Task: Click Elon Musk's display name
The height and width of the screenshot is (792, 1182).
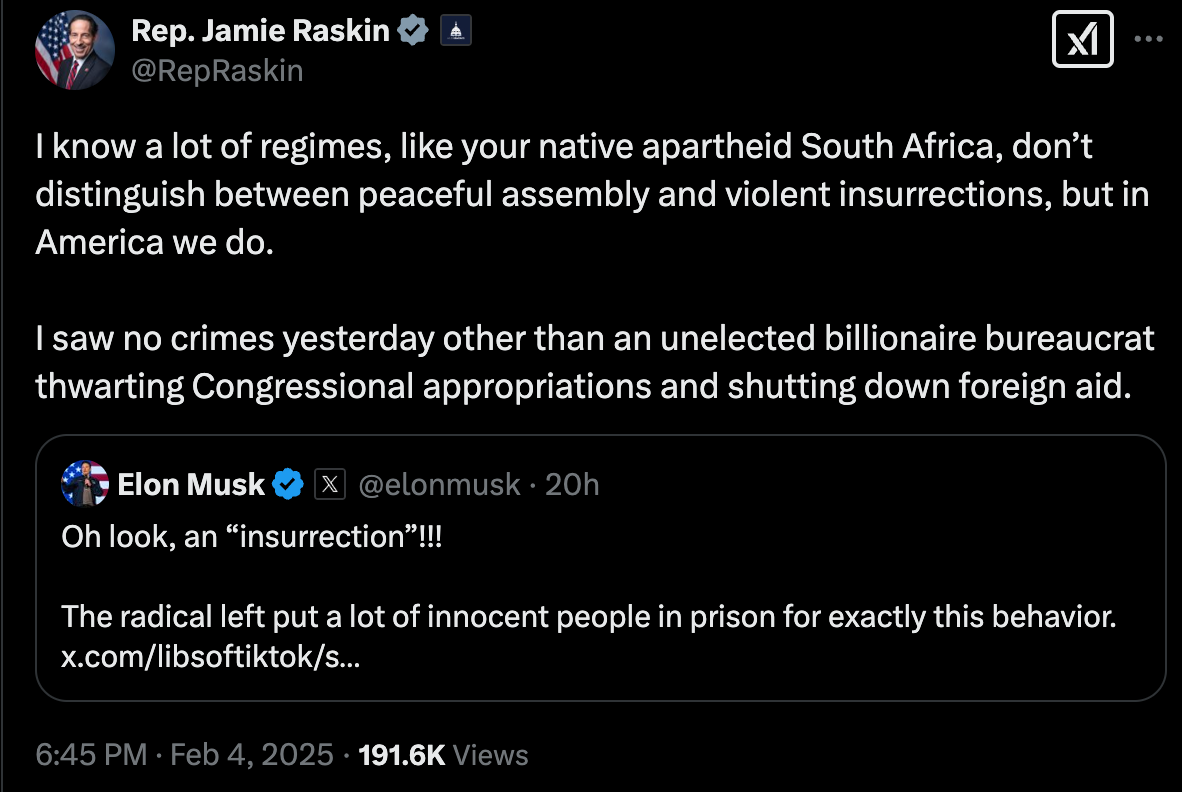Action: pos(192,484)
